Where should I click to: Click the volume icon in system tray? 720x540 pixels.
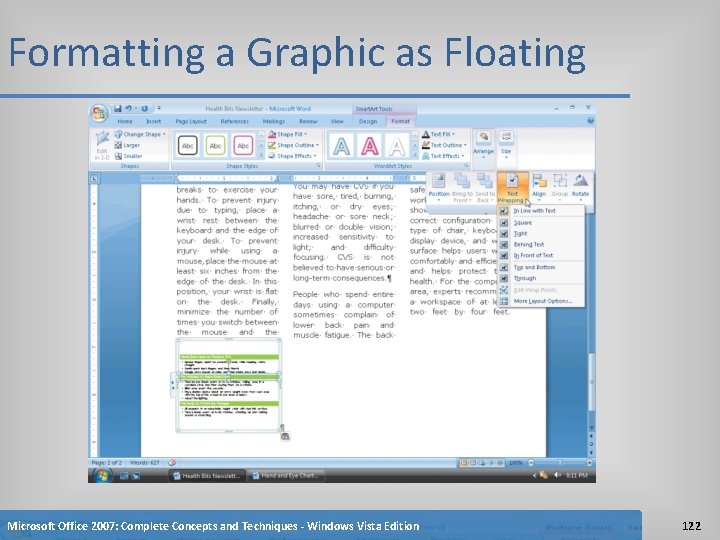557,475
